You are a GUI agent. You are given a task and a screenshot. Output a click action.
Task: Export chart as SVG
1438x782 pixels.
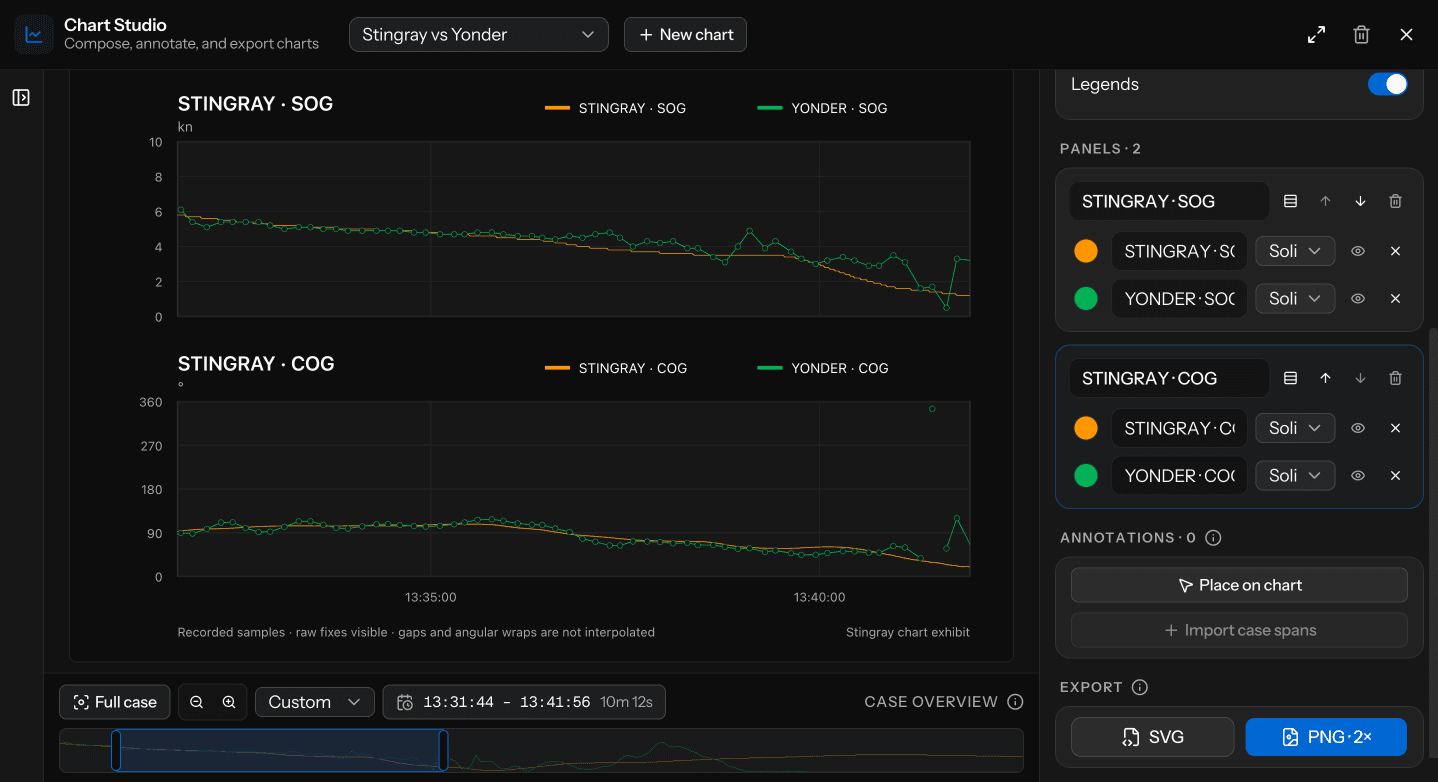pyautogui.click(x=1153, y=737)
